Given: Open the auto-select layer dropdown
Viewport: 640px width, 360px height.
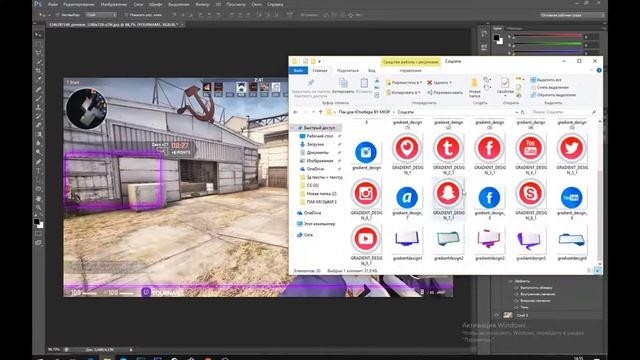Looking at the screenshot, I should click(101, 15).
